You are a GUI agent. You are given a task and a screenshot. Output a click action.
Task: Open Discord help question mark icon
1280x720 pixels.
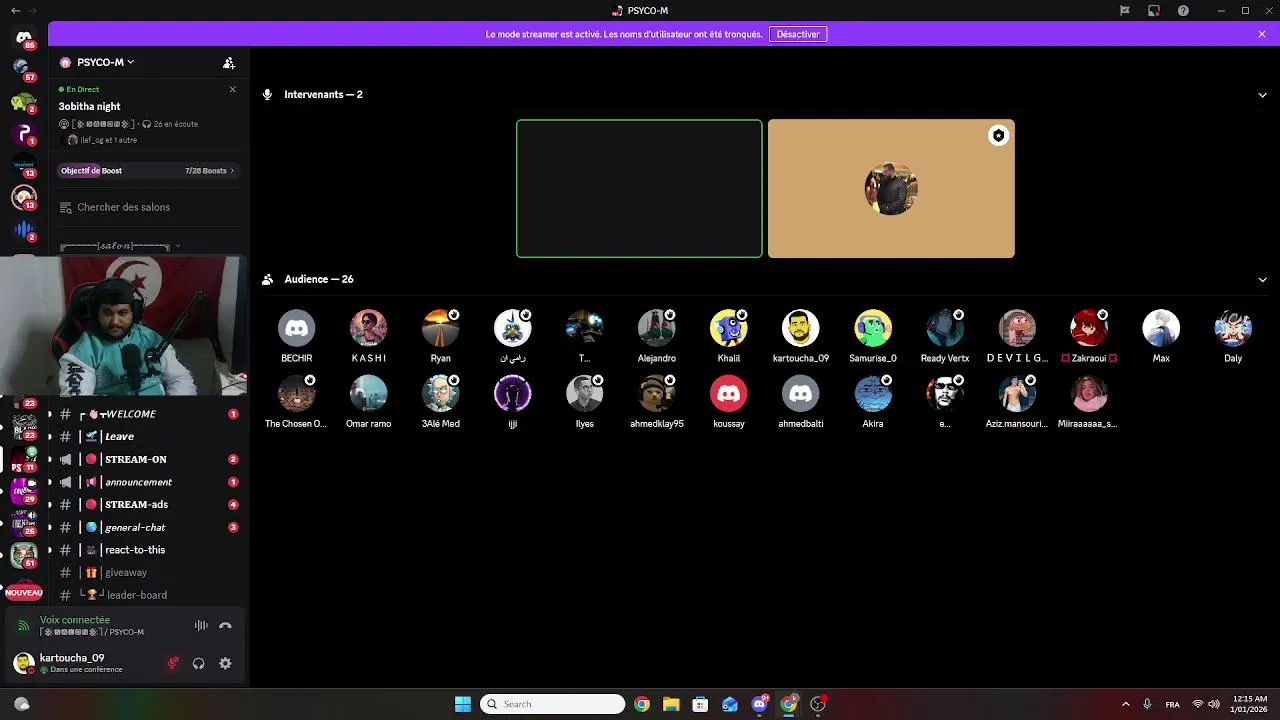(x=1184, y=11)
